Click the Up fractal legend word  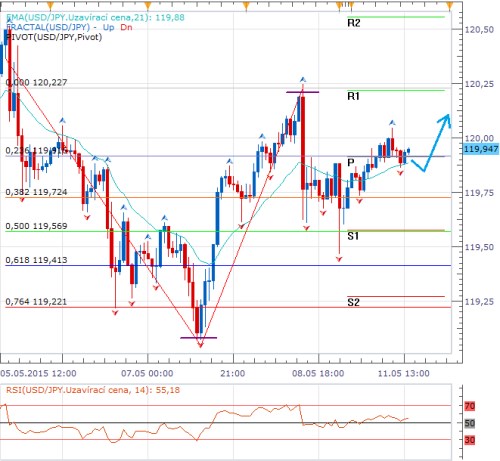pos(108,27)
